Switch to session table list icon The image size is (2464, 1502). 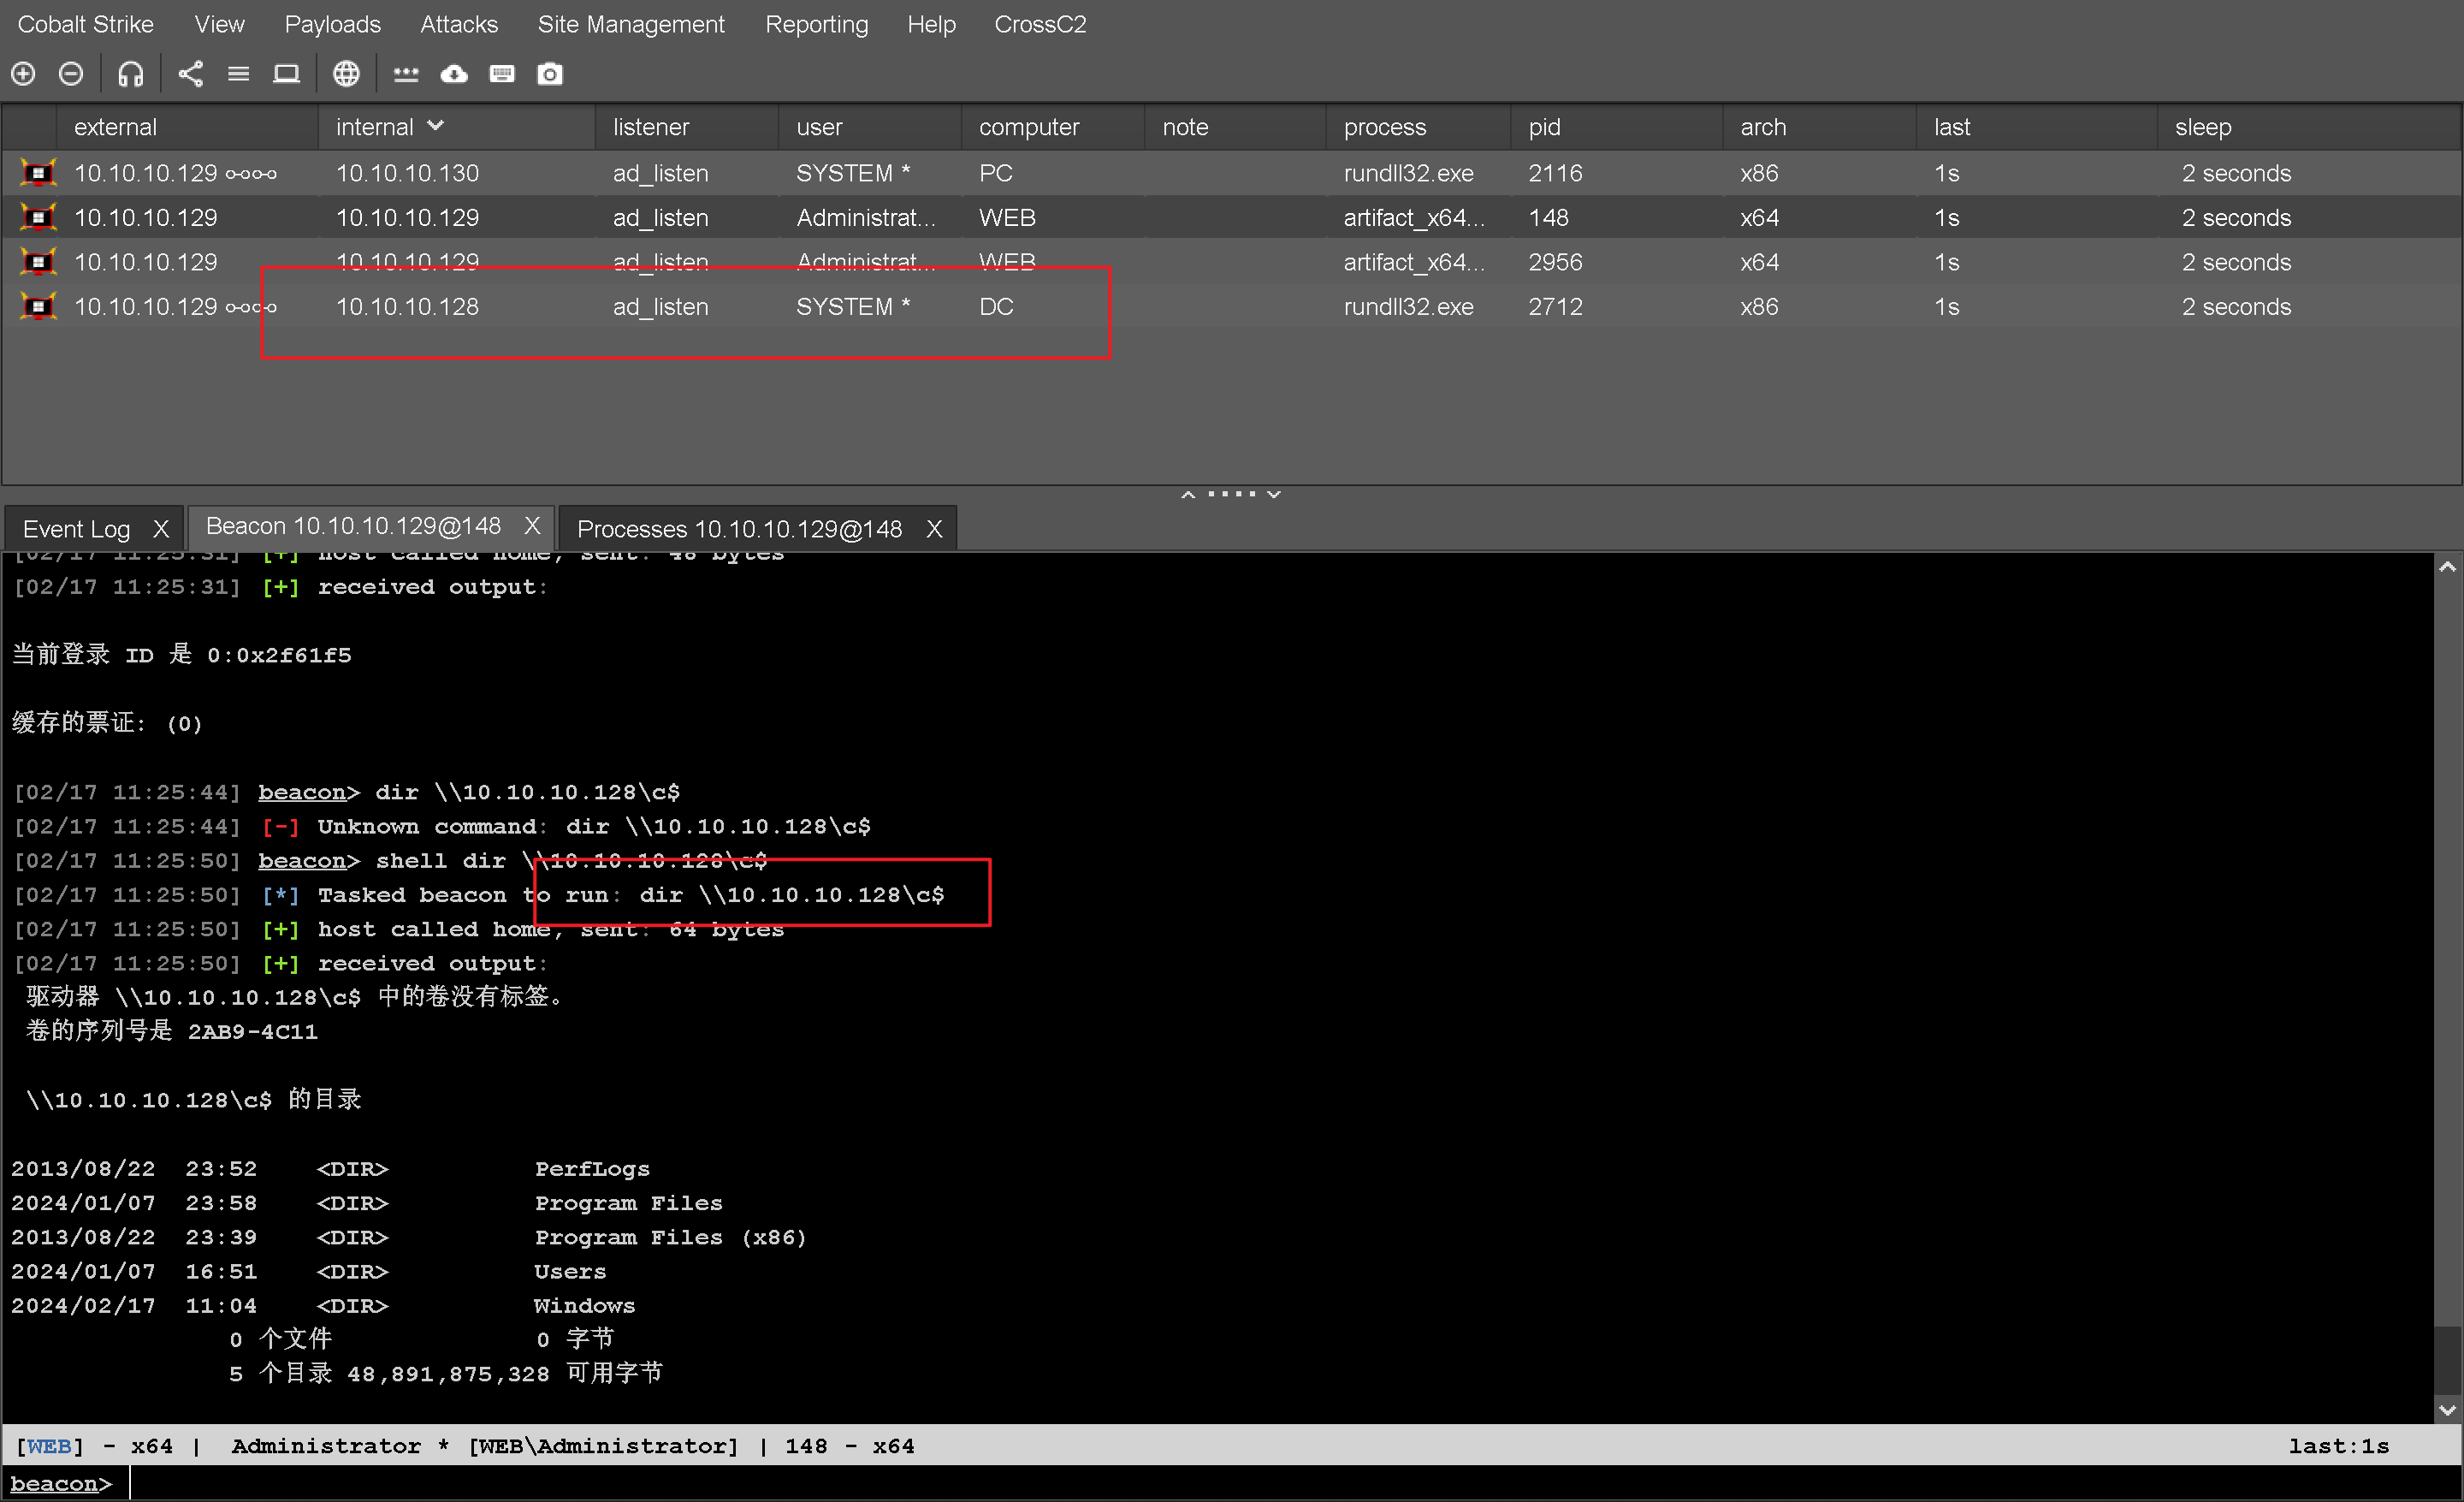pyautogui.click(x=238, y=74)
